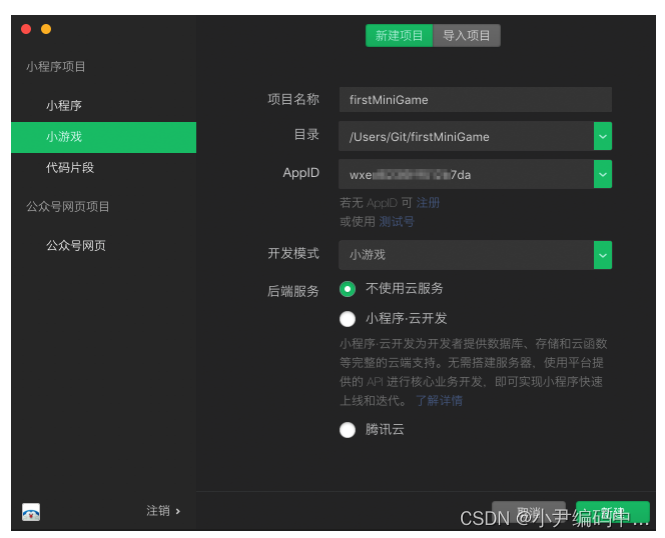Minimize the window with yellow button
Image resolution: width=665 pixels, height=538 pixels.
[46, 29]
